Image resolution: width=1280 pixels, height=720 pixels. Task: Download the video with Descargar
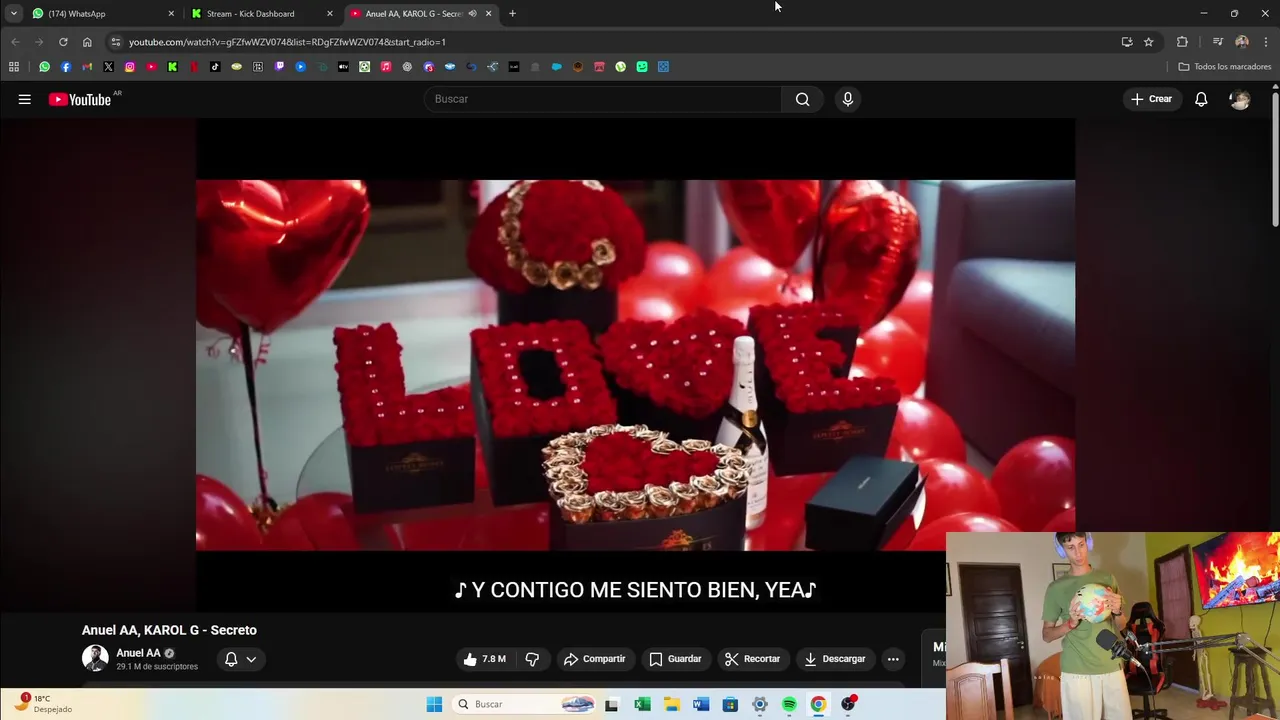coord(835,659)
